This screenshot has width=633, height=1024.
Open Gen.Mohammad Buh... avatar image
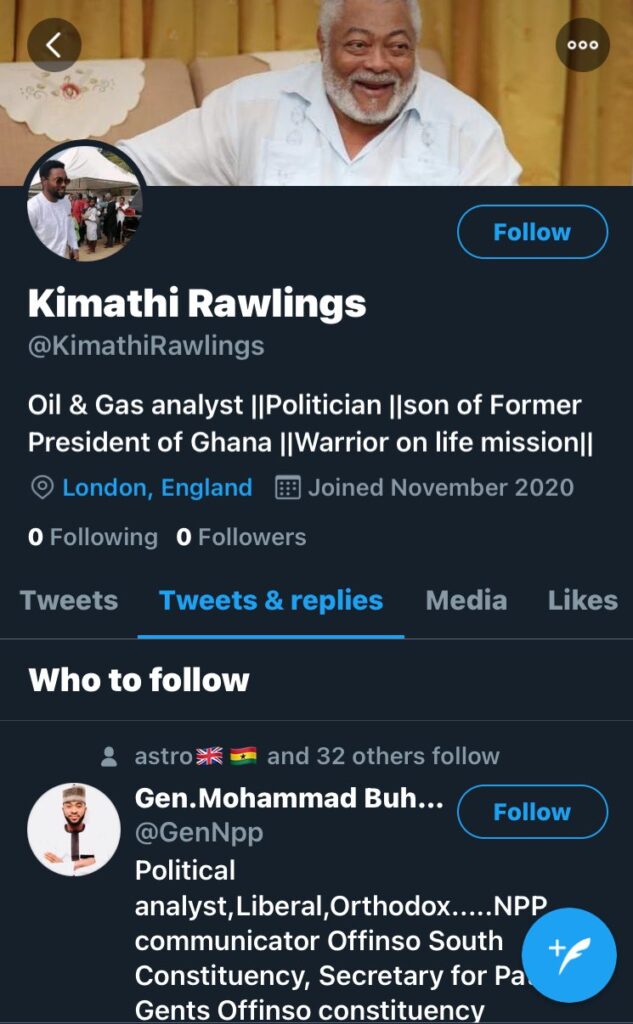point(74,829)
